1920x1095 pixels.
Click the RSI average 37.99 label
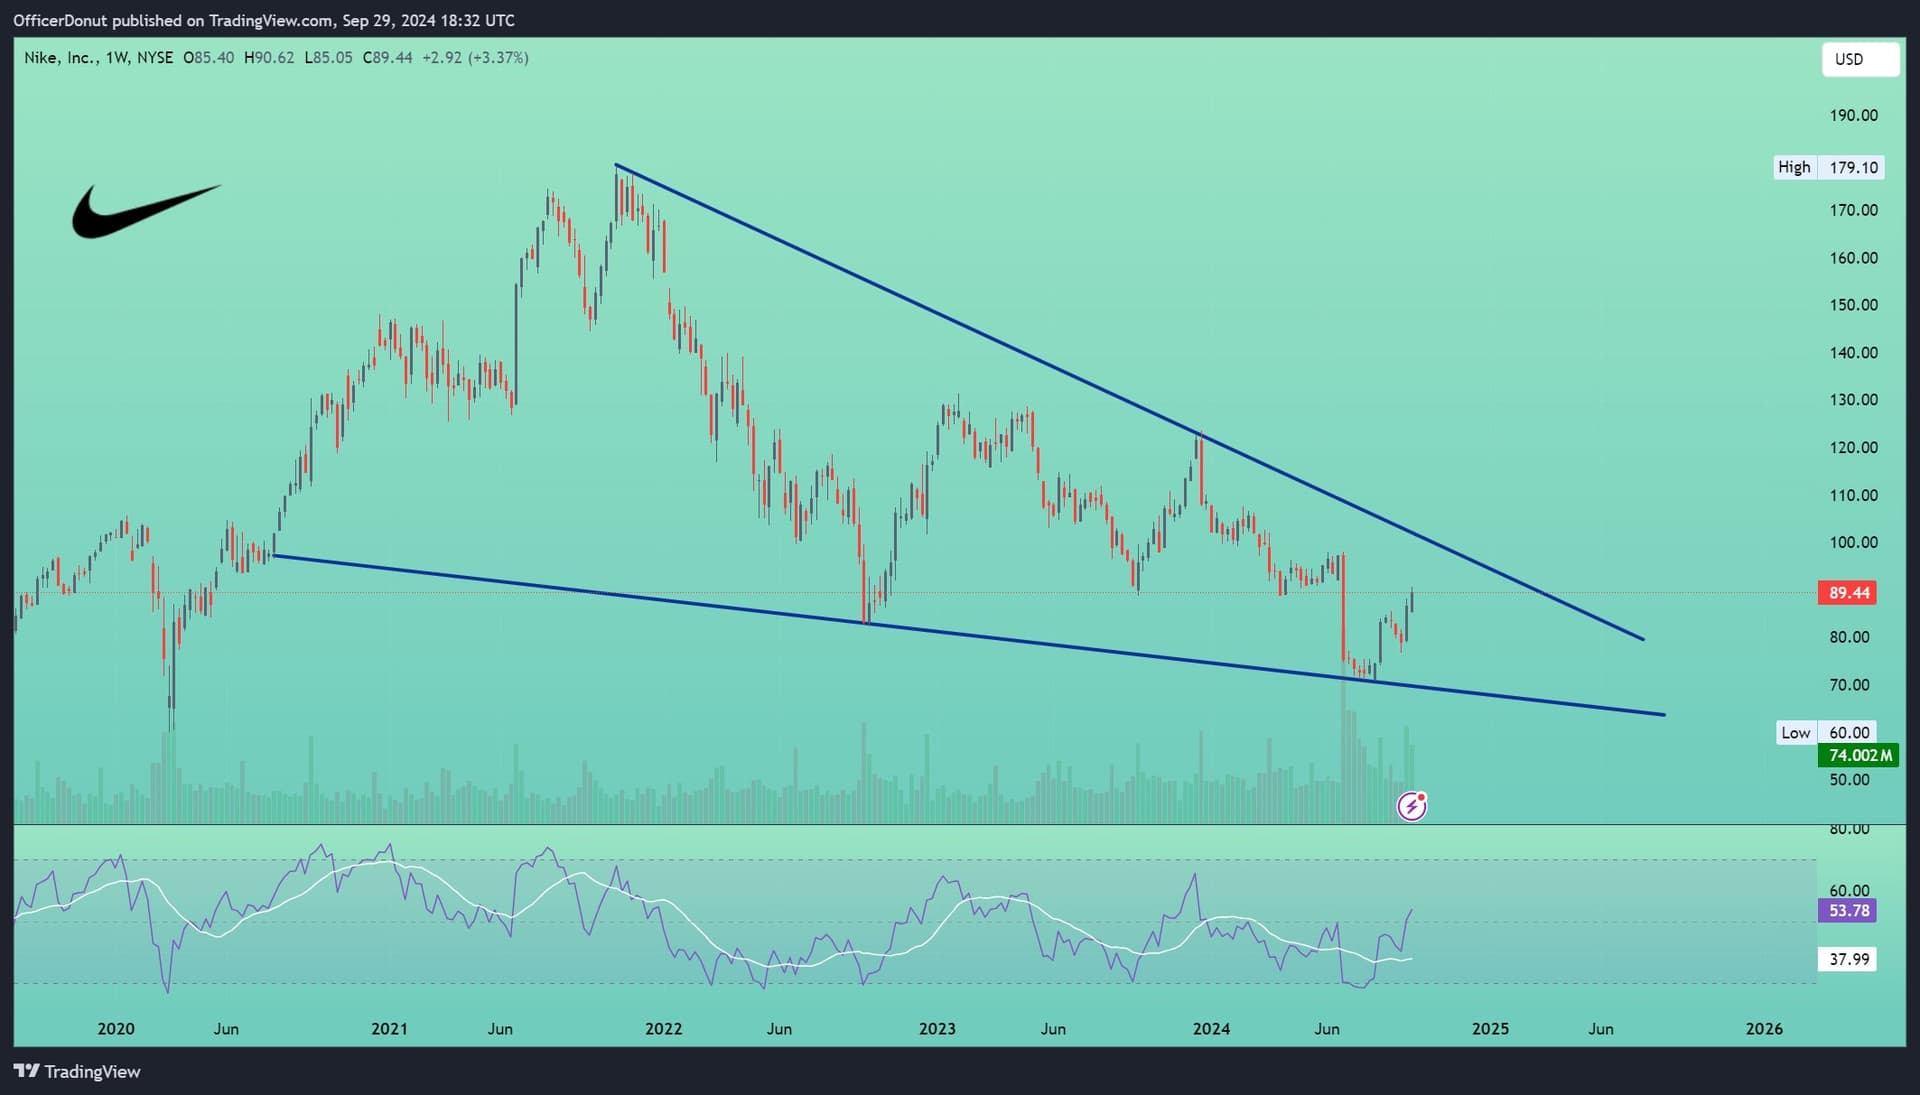1847,959
